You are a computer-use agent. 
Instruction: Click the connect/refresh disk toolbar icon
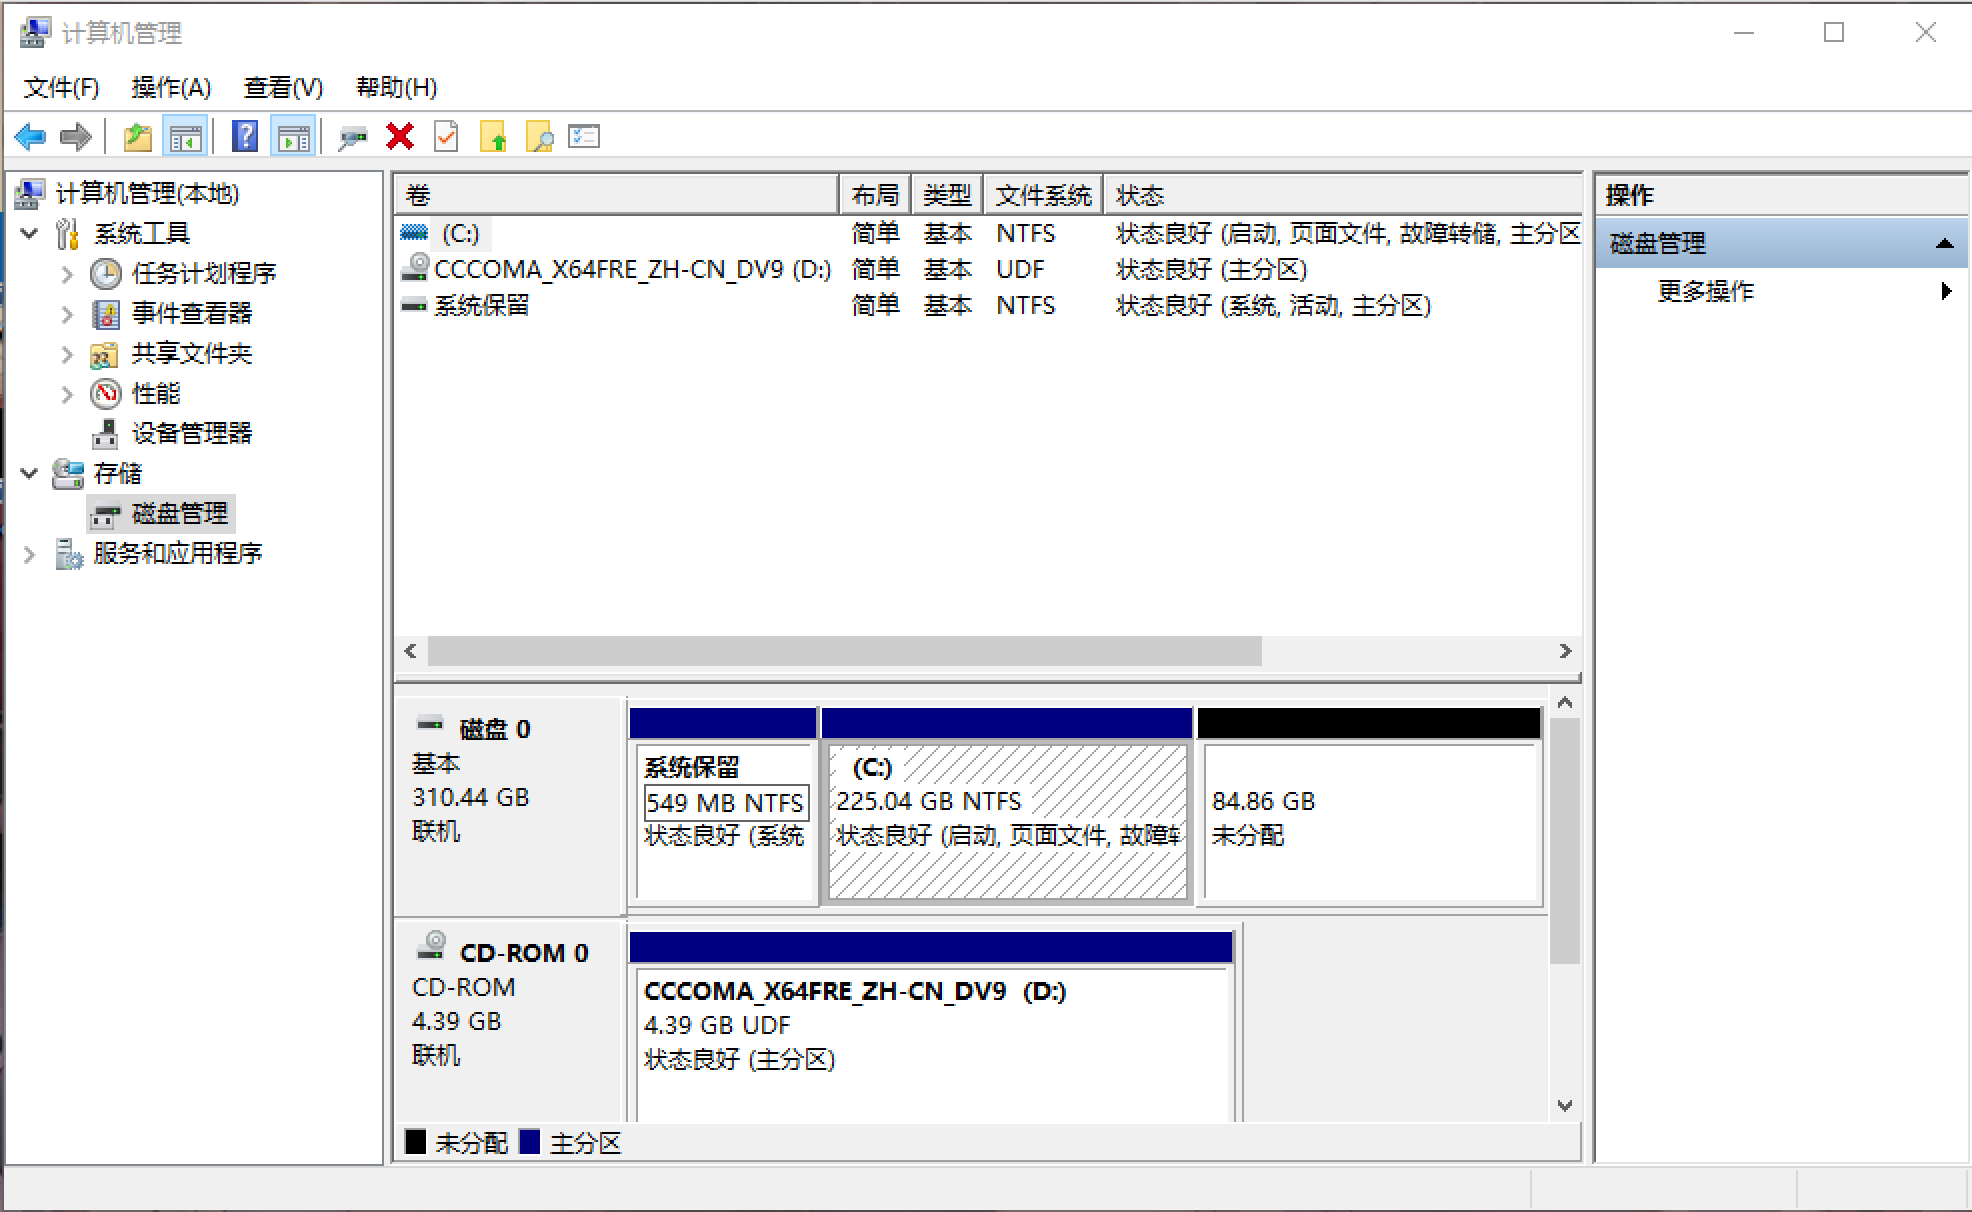pyautogui.click(x=352, y=138)
